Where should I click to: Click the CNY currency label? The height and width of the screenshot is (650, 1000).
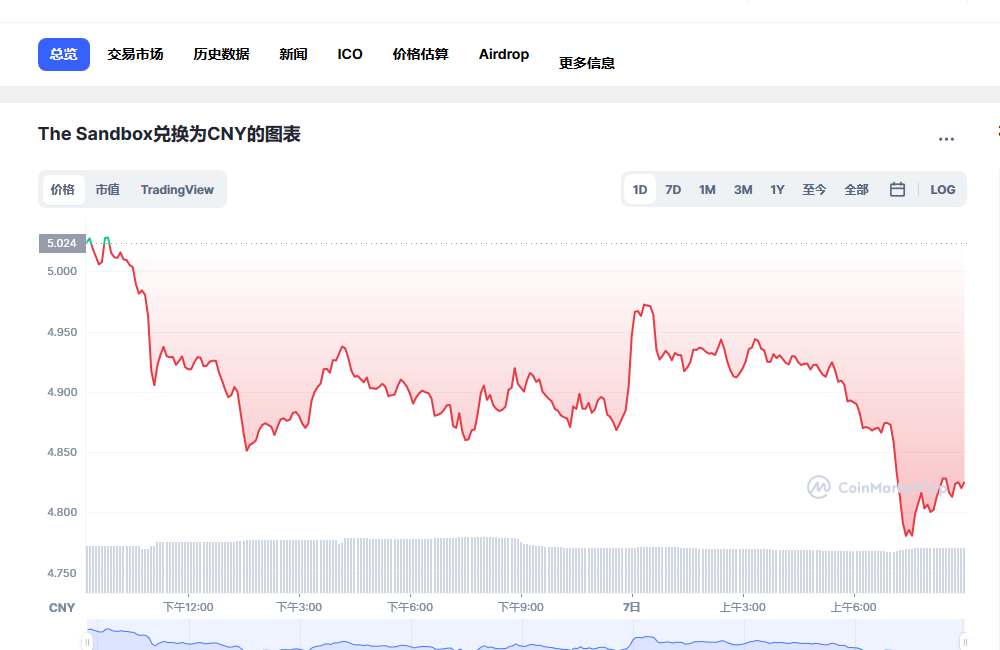(62, 608)
